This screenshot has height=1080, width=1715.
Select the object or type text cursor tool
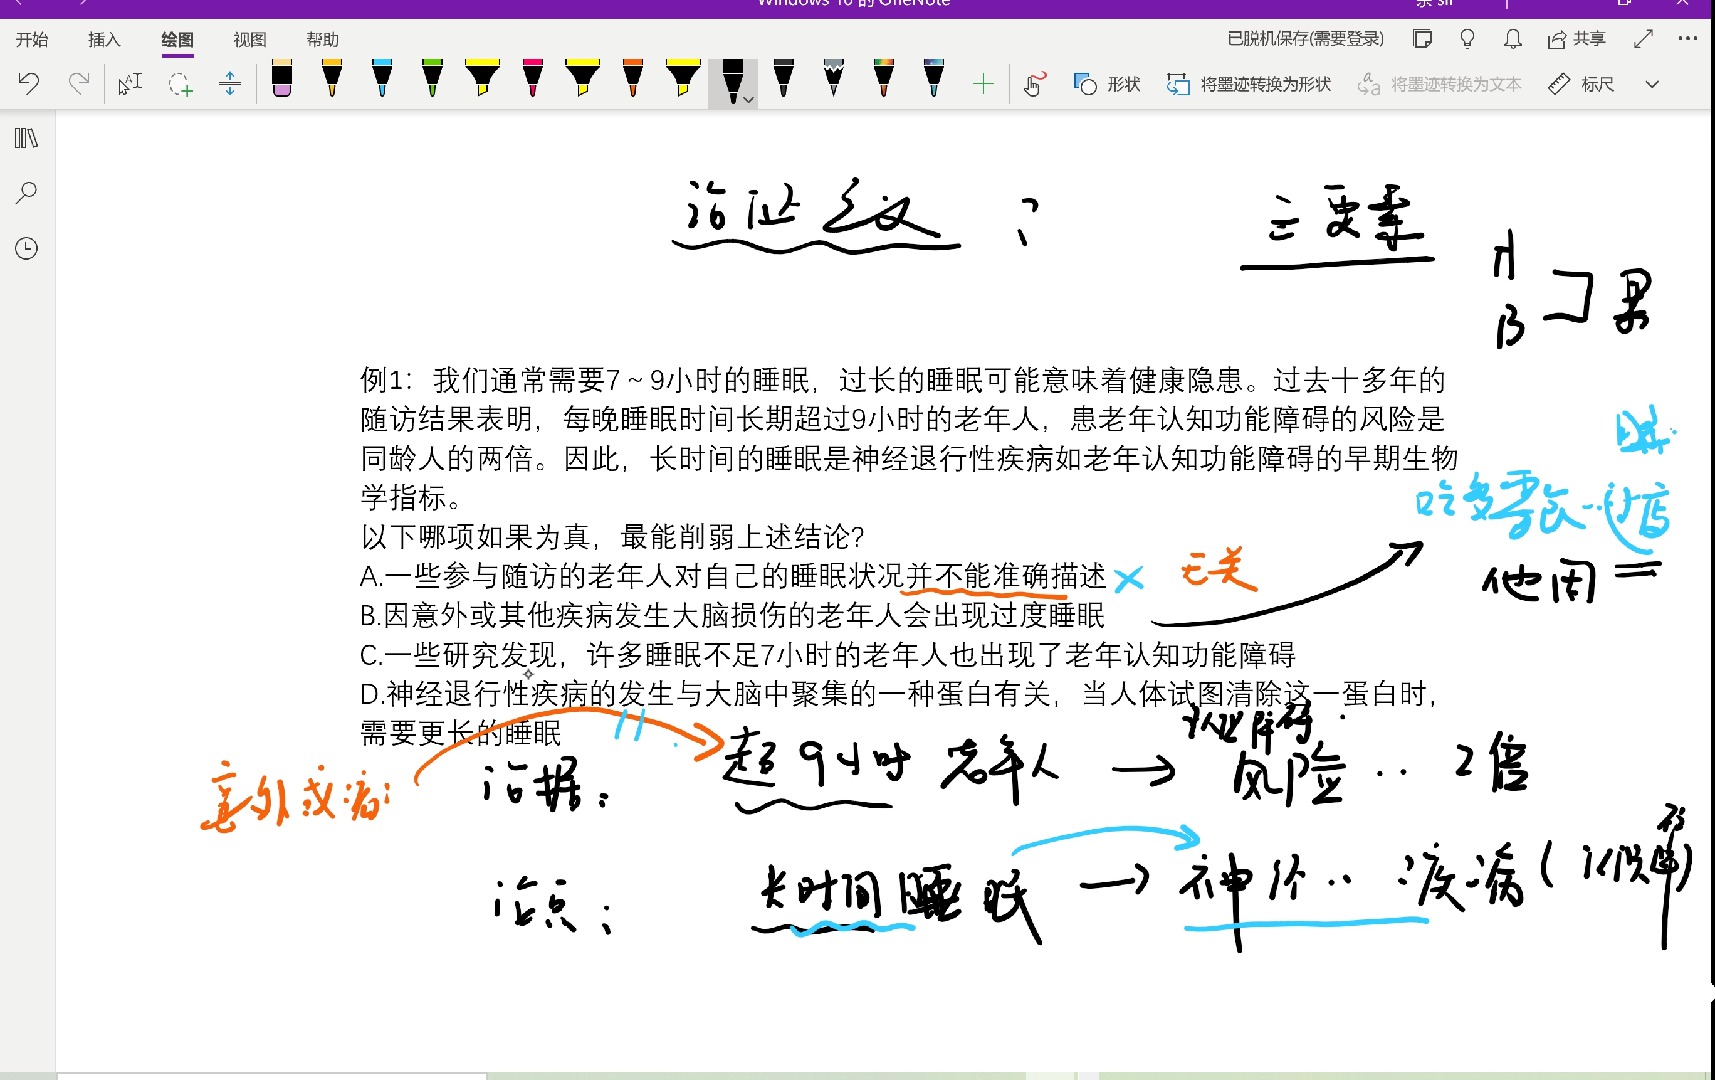coord(130,84)
